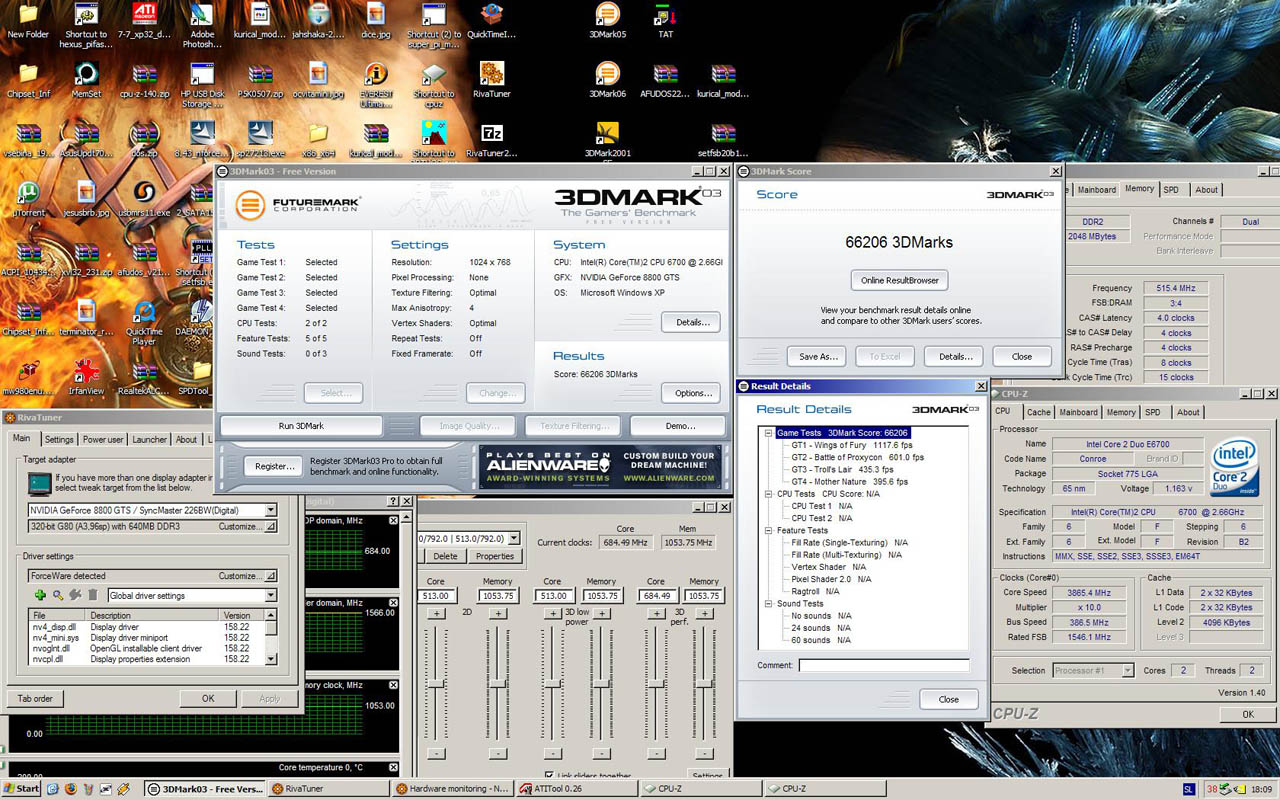Viewport: 1280px width, 800px height.
Task: Click the Options button in 3DMark03 Results
Action: coord(693,393)
